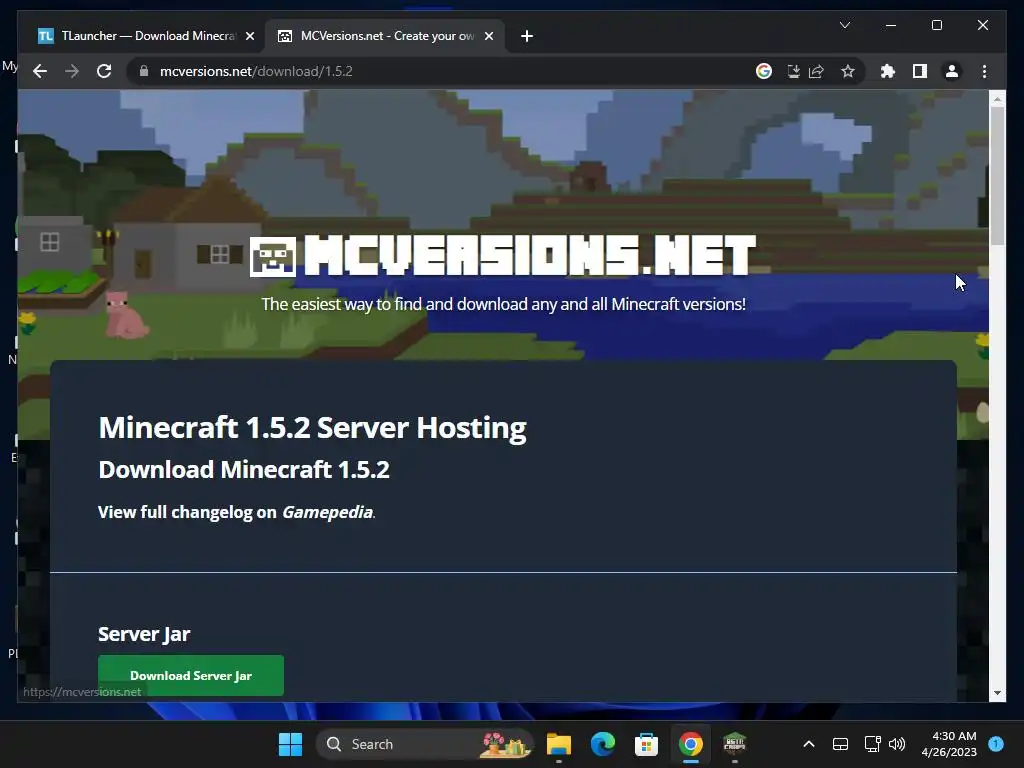This screenshot has height=768, width=1024.
Task: Toggle the Chrome side panel
Action: point(920,71)
